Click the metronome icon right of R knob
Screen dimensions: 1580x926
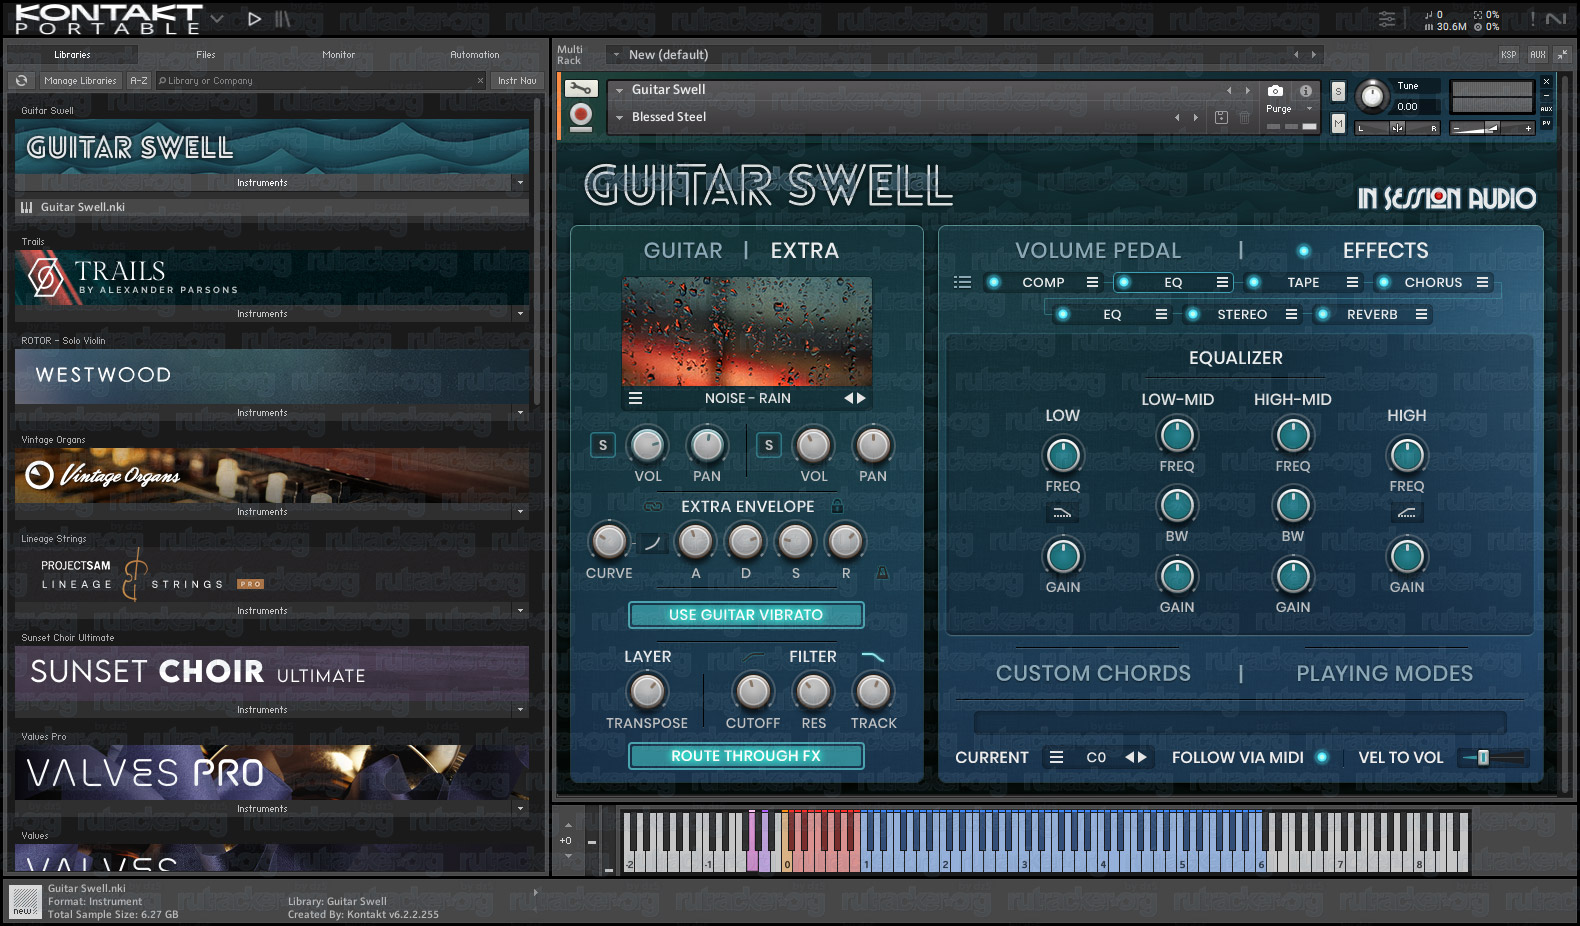pos(882,573)
